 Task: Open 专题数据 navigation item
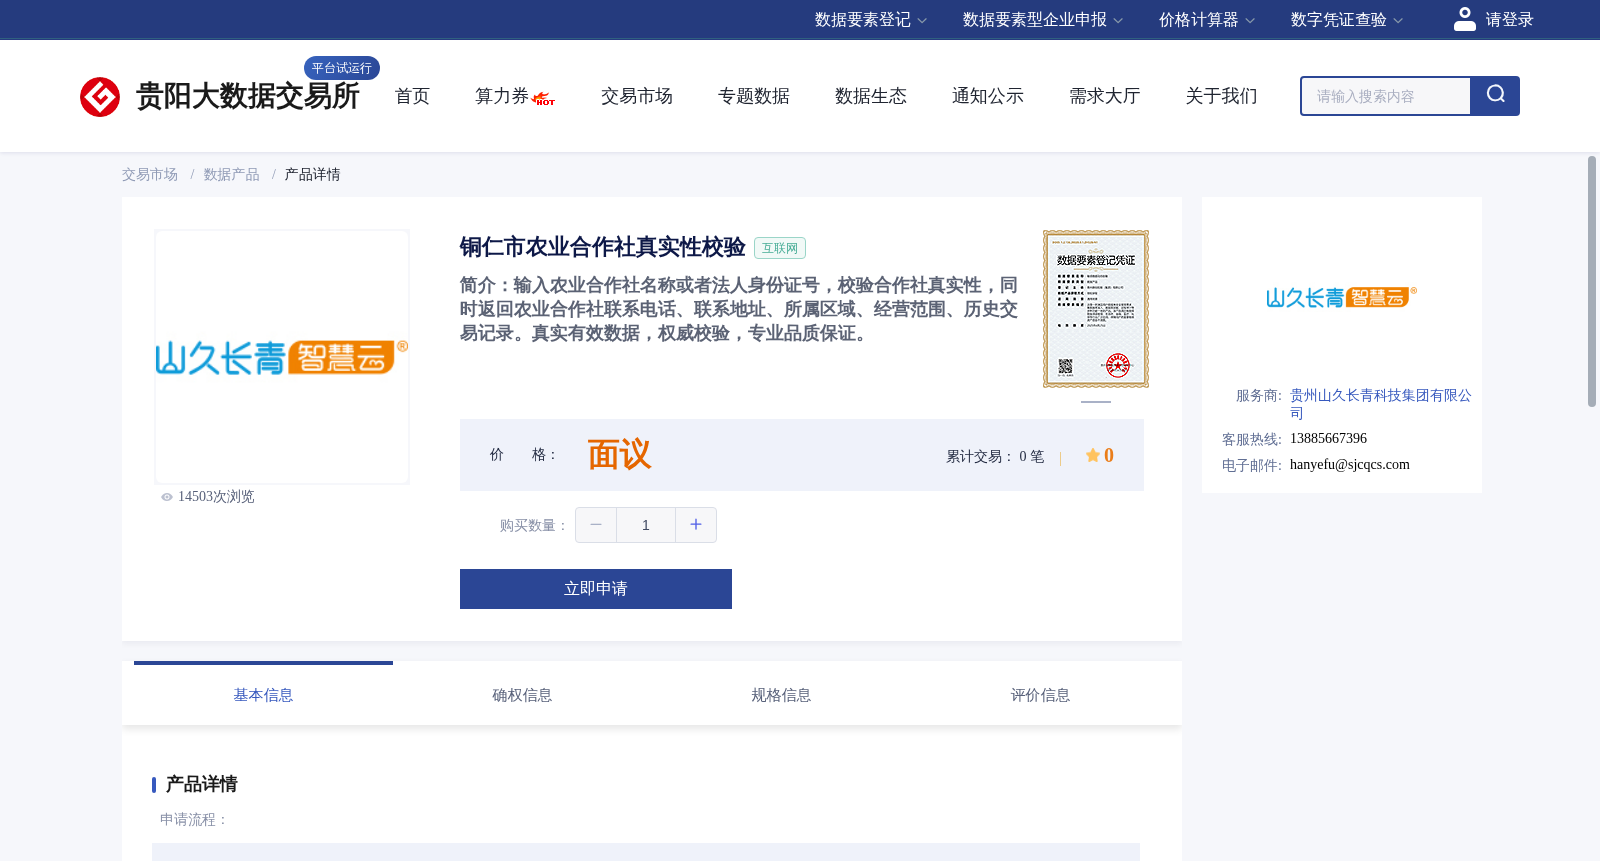tap(754, 96)
